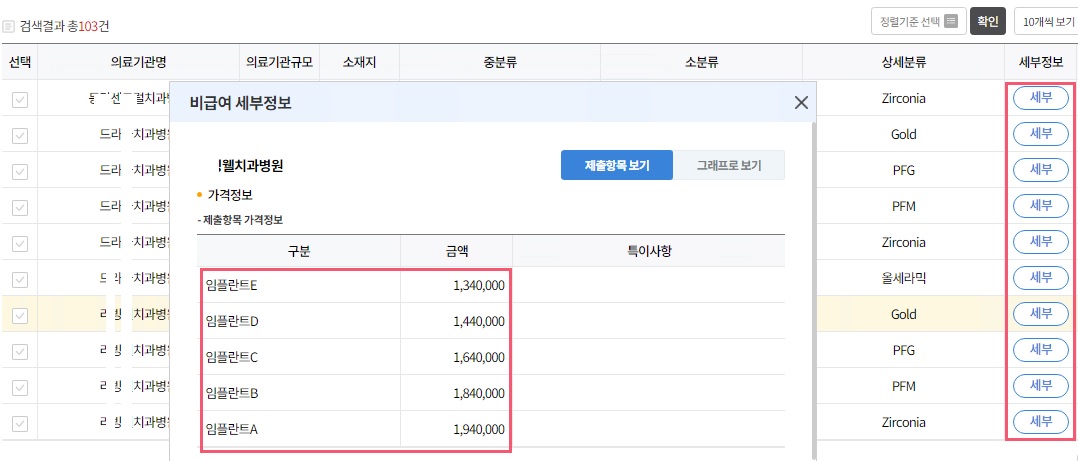This screenshot has height=461, width=1078.
Task: Toggle checkbox in the highlighted Gold row
Action: pos(20,315)
